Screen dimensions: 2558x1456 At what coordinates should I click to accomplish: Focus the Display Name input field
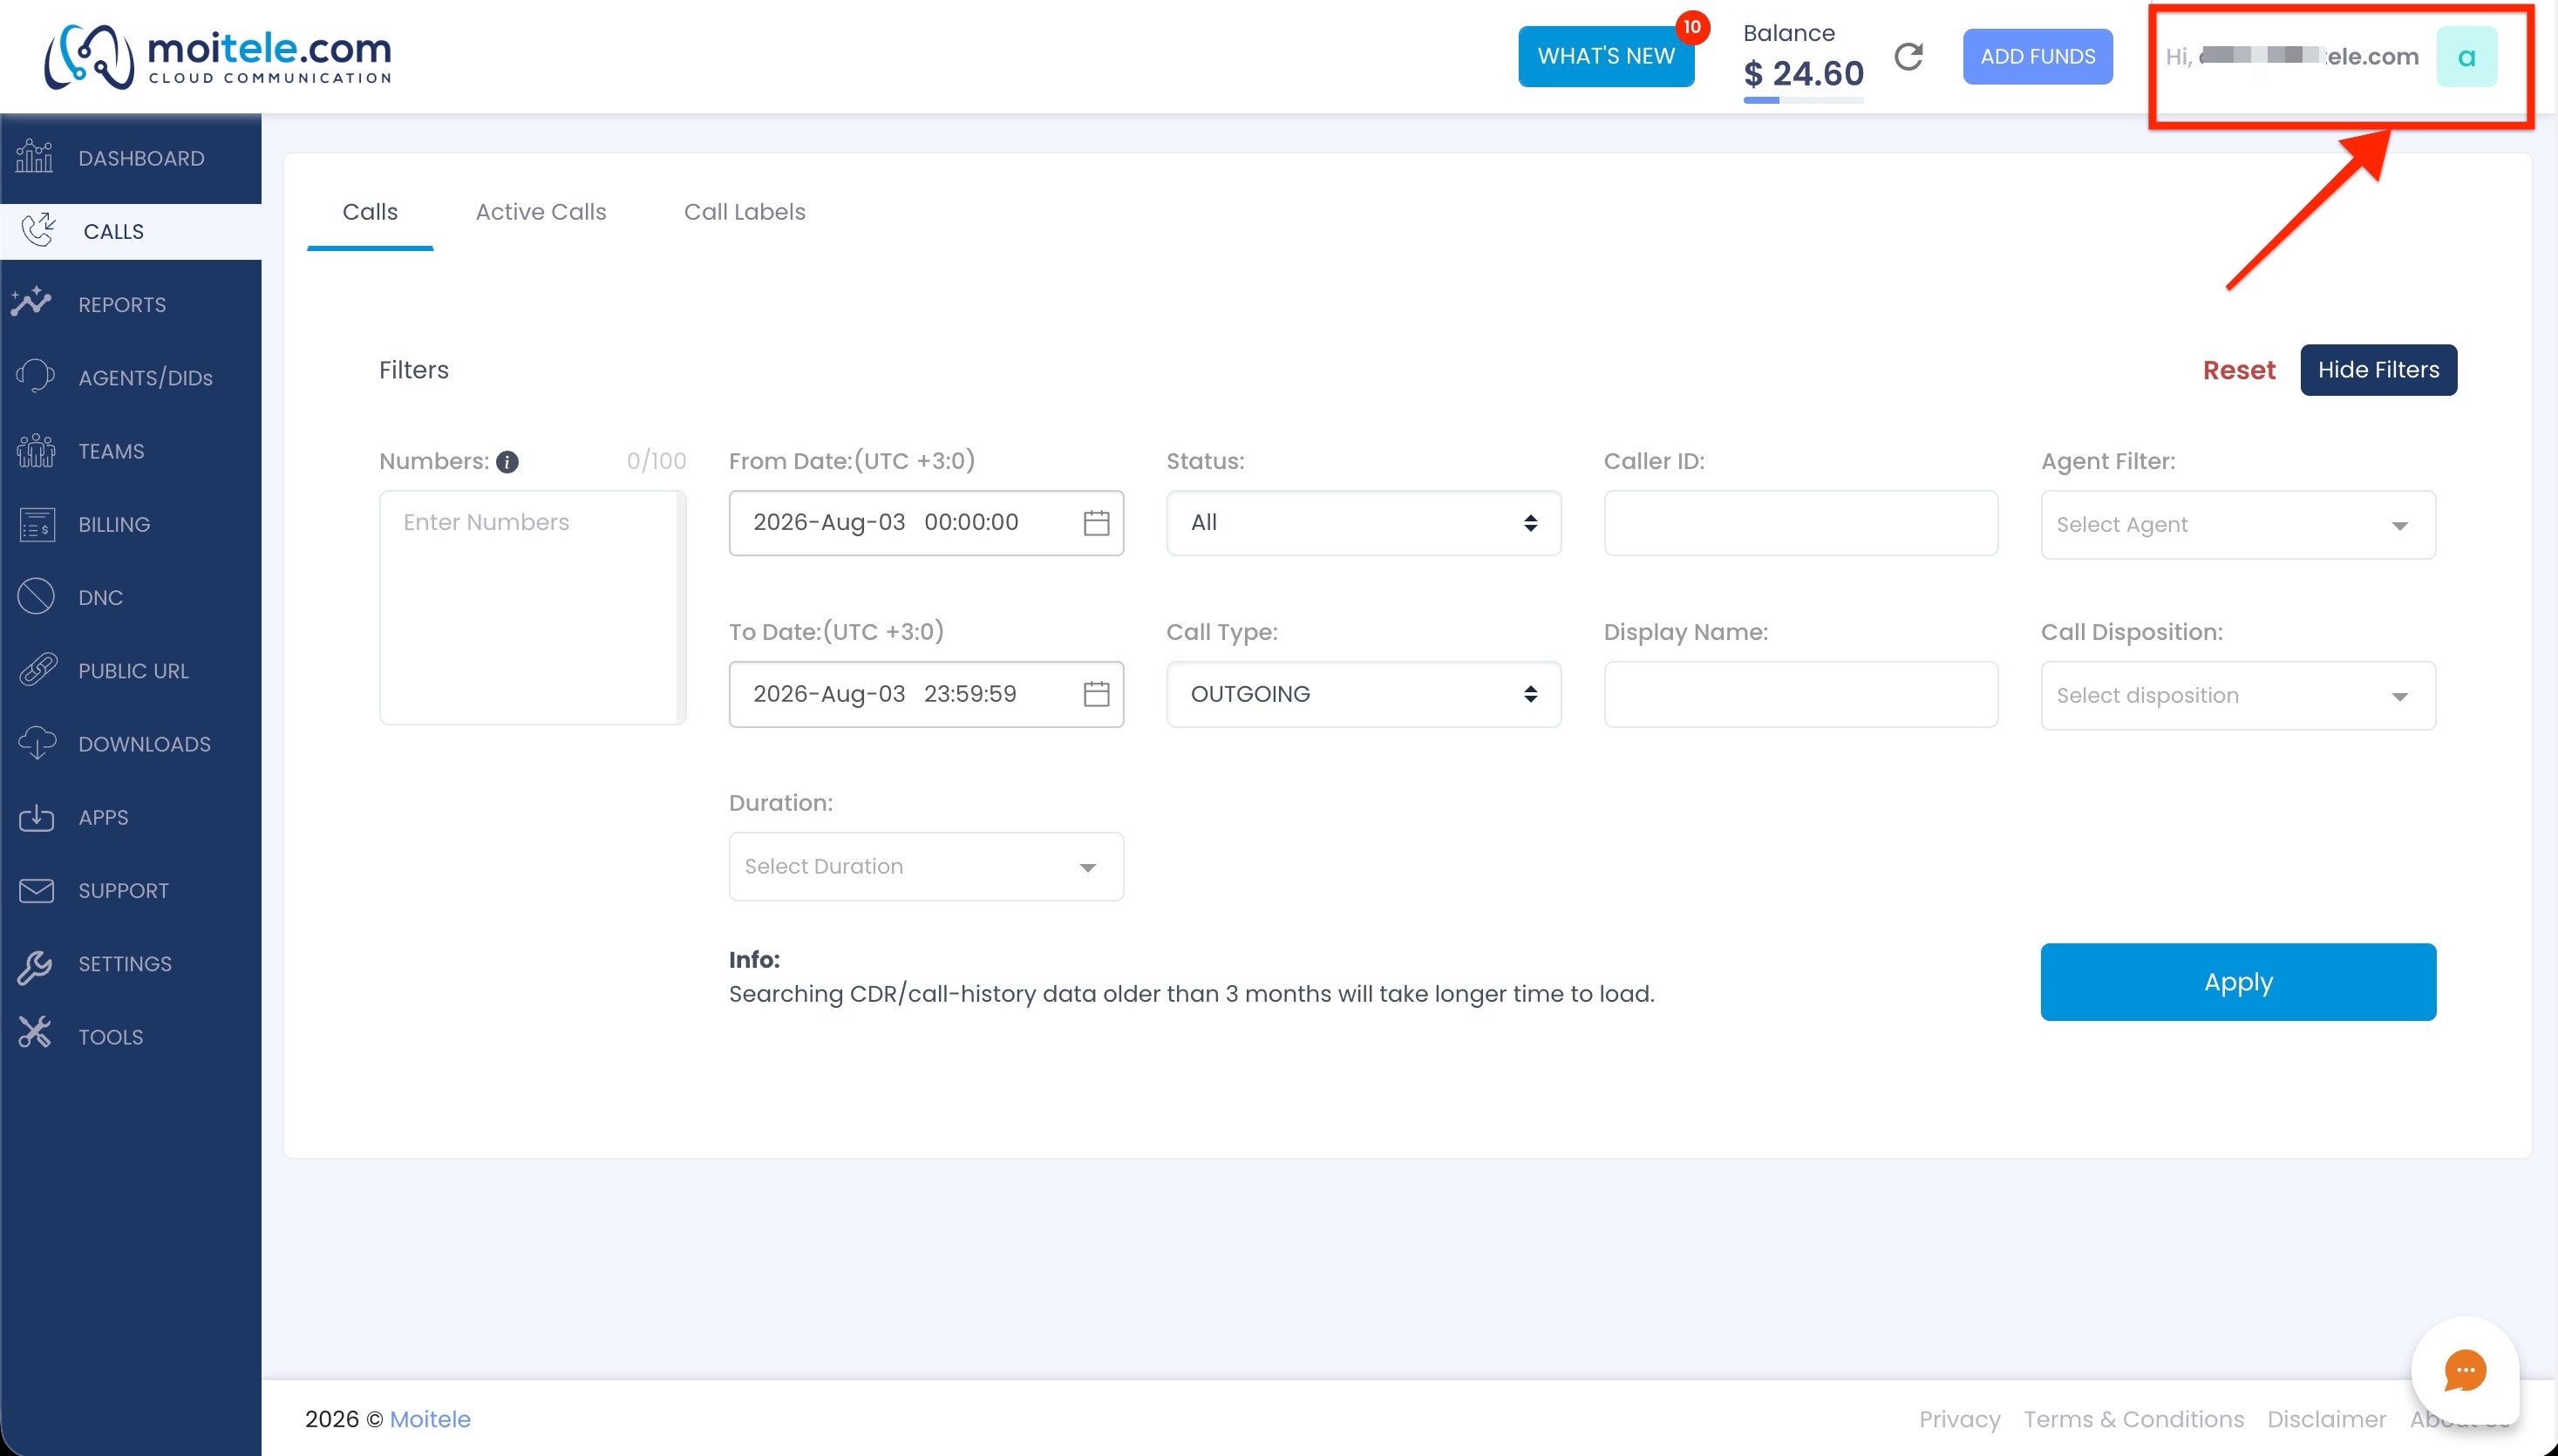(1801, 694)
